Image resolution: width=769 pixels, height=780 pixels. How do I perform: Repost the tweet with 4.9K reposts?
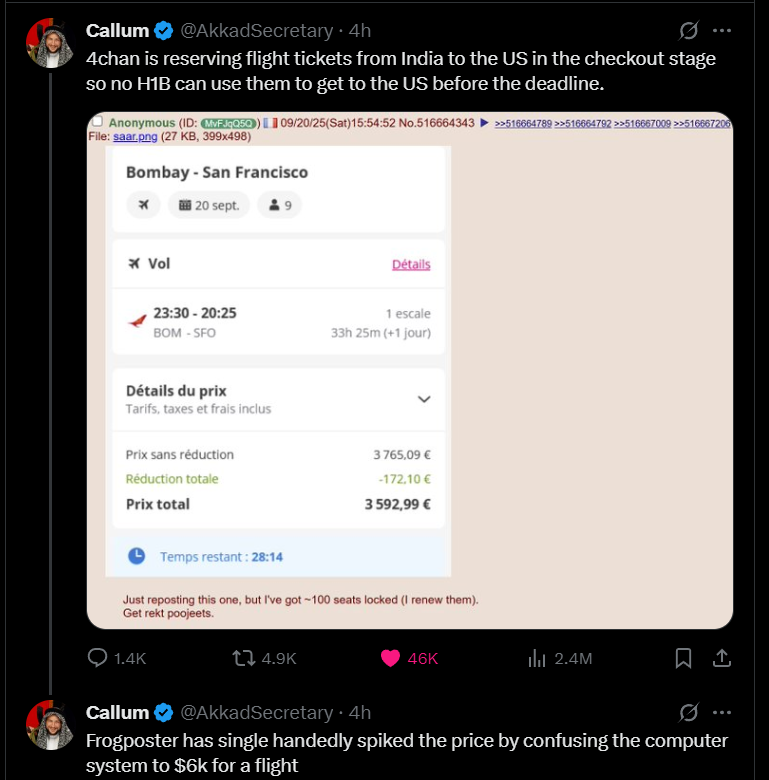click(243, 658)
